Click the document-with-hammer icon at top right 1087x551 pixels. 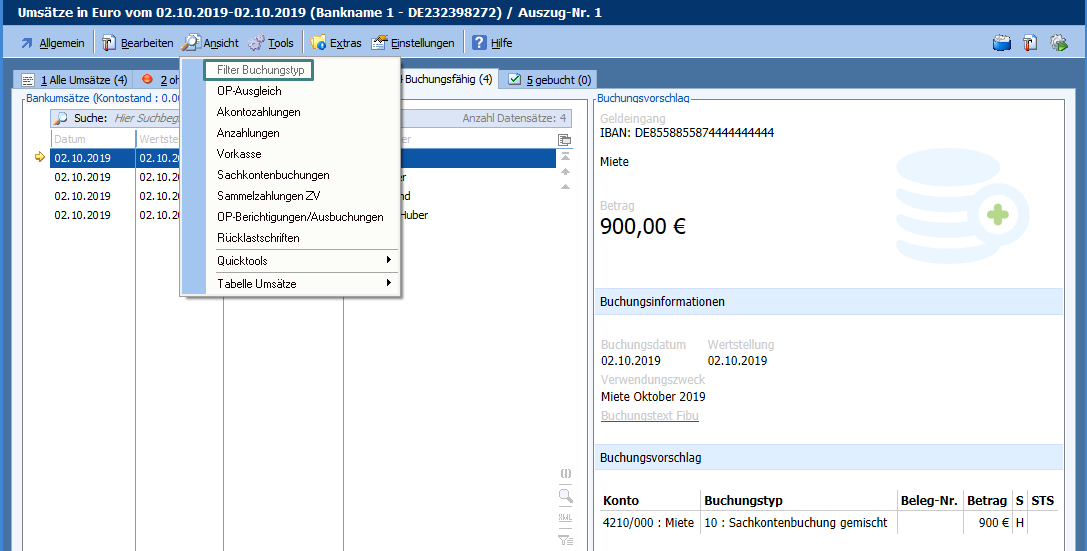1030,43
